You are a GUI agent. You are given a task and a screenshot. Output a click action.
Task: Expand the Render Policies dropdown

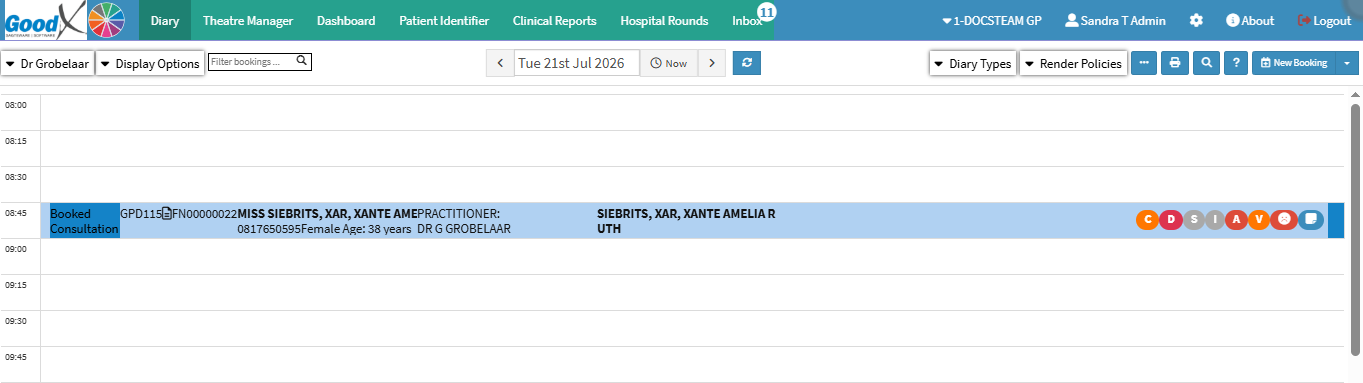1073,63
